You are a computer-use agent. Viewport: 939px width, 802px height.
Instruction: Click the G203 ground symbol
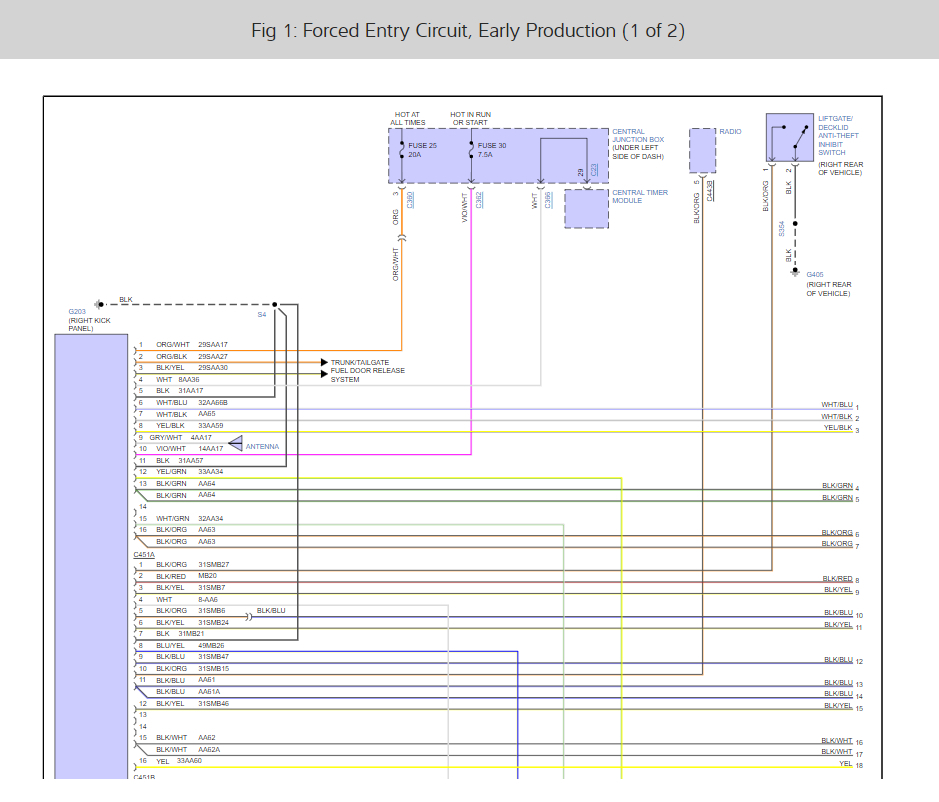tap(99, 304)
